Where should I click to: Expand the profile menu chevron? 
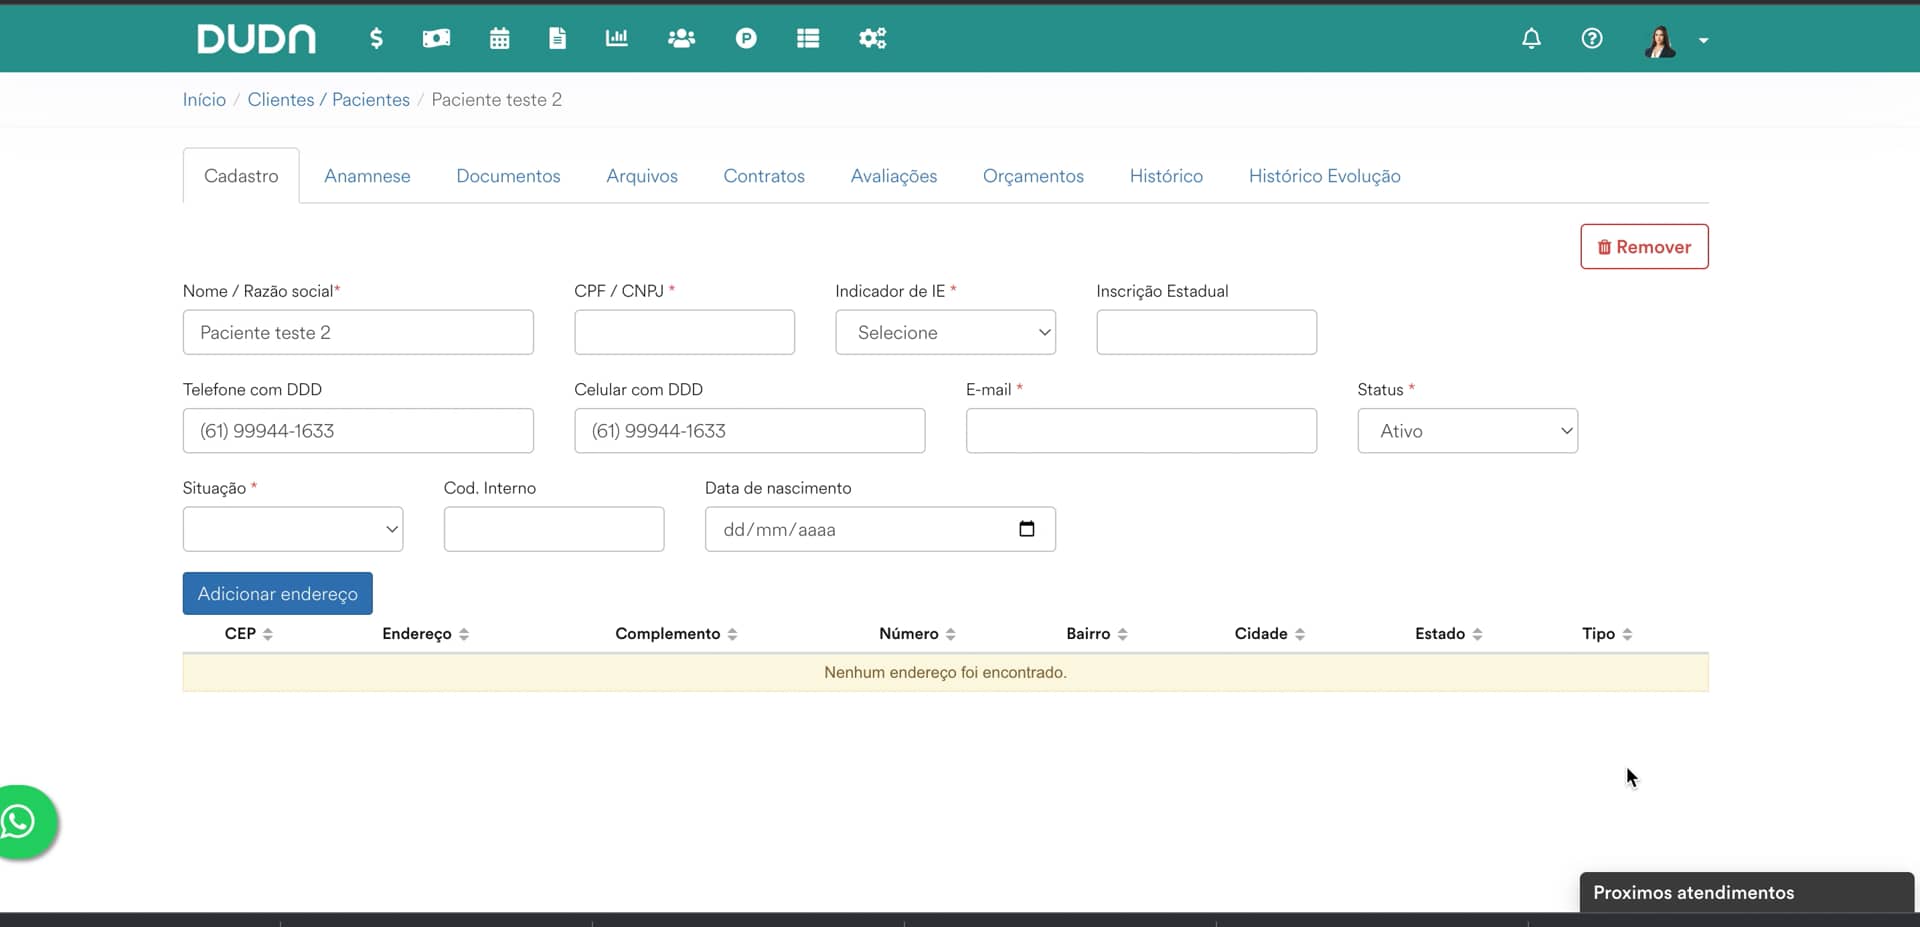tap(1703, 40)
